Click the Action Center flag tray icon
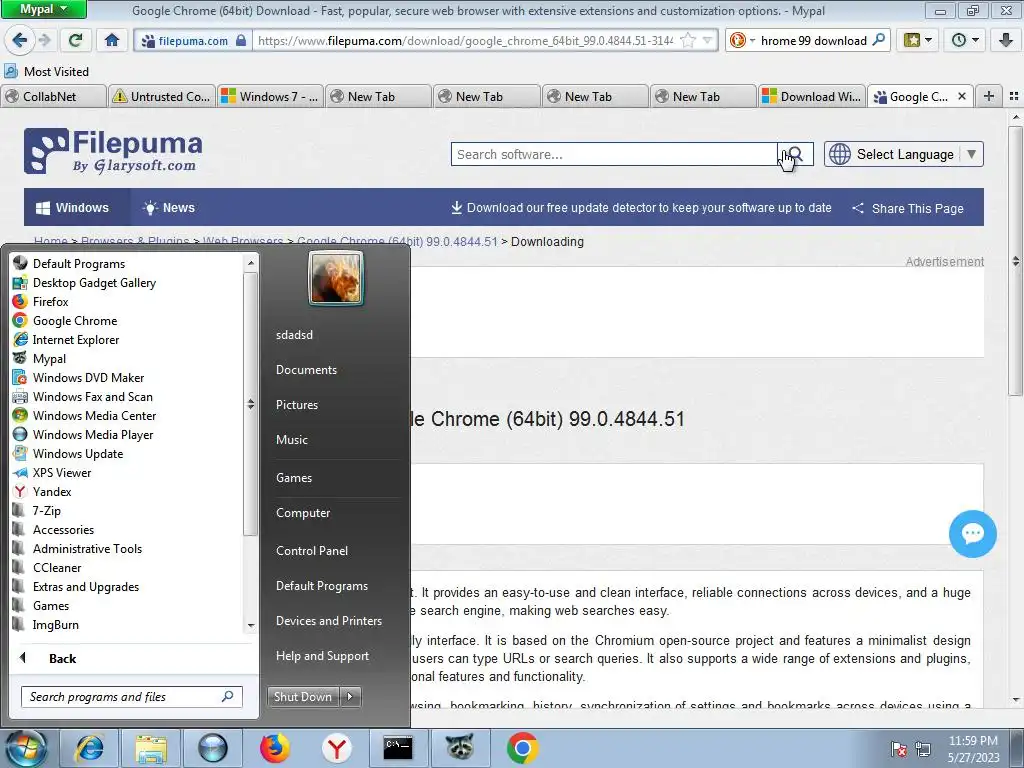 click(x=899, y=749)
